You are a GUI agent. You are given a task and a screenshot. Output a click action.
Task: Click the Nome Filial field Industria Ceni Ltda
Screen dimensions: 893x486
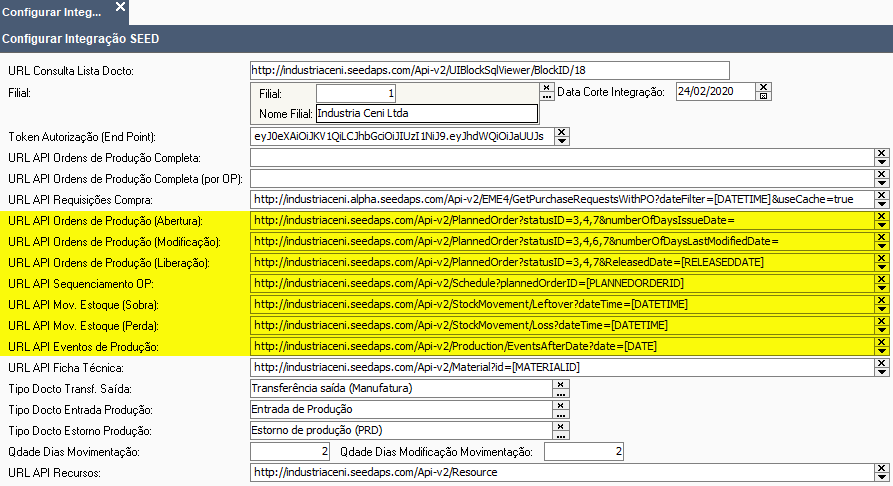click(427, 113)
